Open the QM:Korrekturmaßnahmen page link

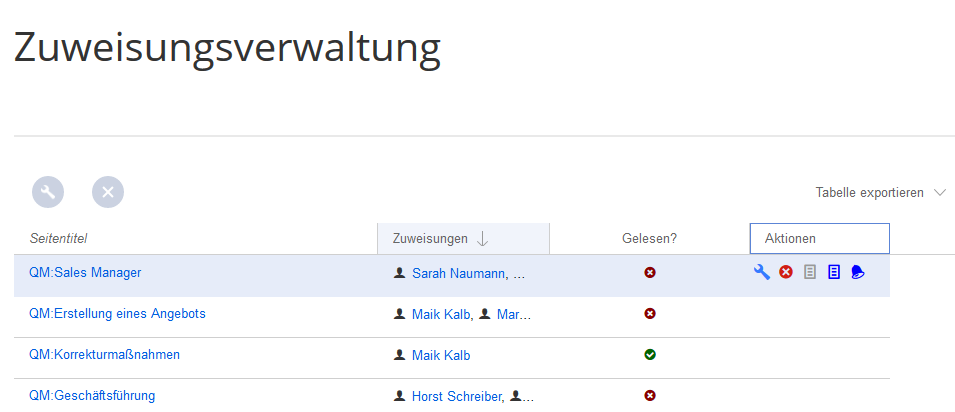(x=104, y=355)
